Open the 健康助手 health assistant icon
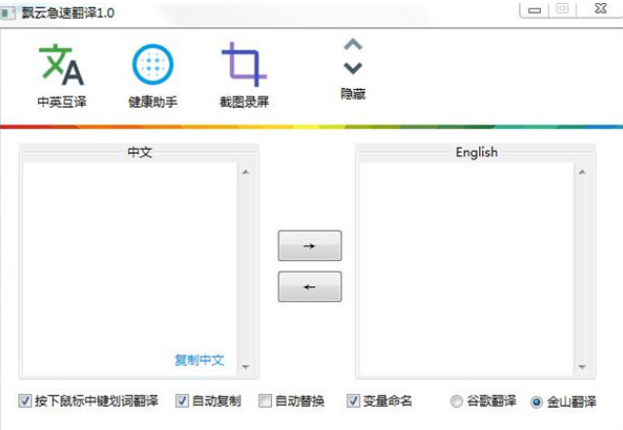 153,66
